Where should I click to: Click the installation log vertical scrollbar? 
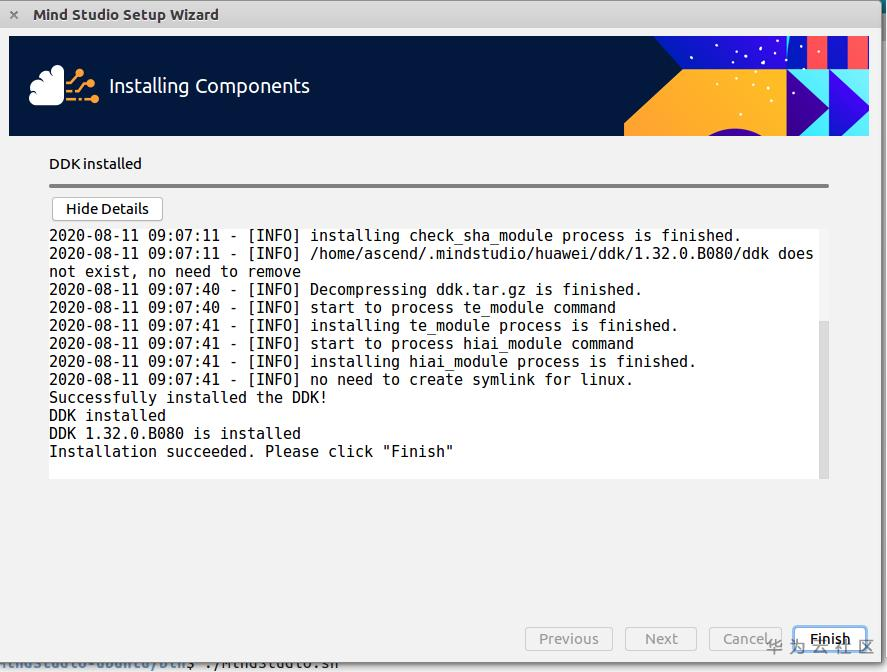tap(824, 399)
